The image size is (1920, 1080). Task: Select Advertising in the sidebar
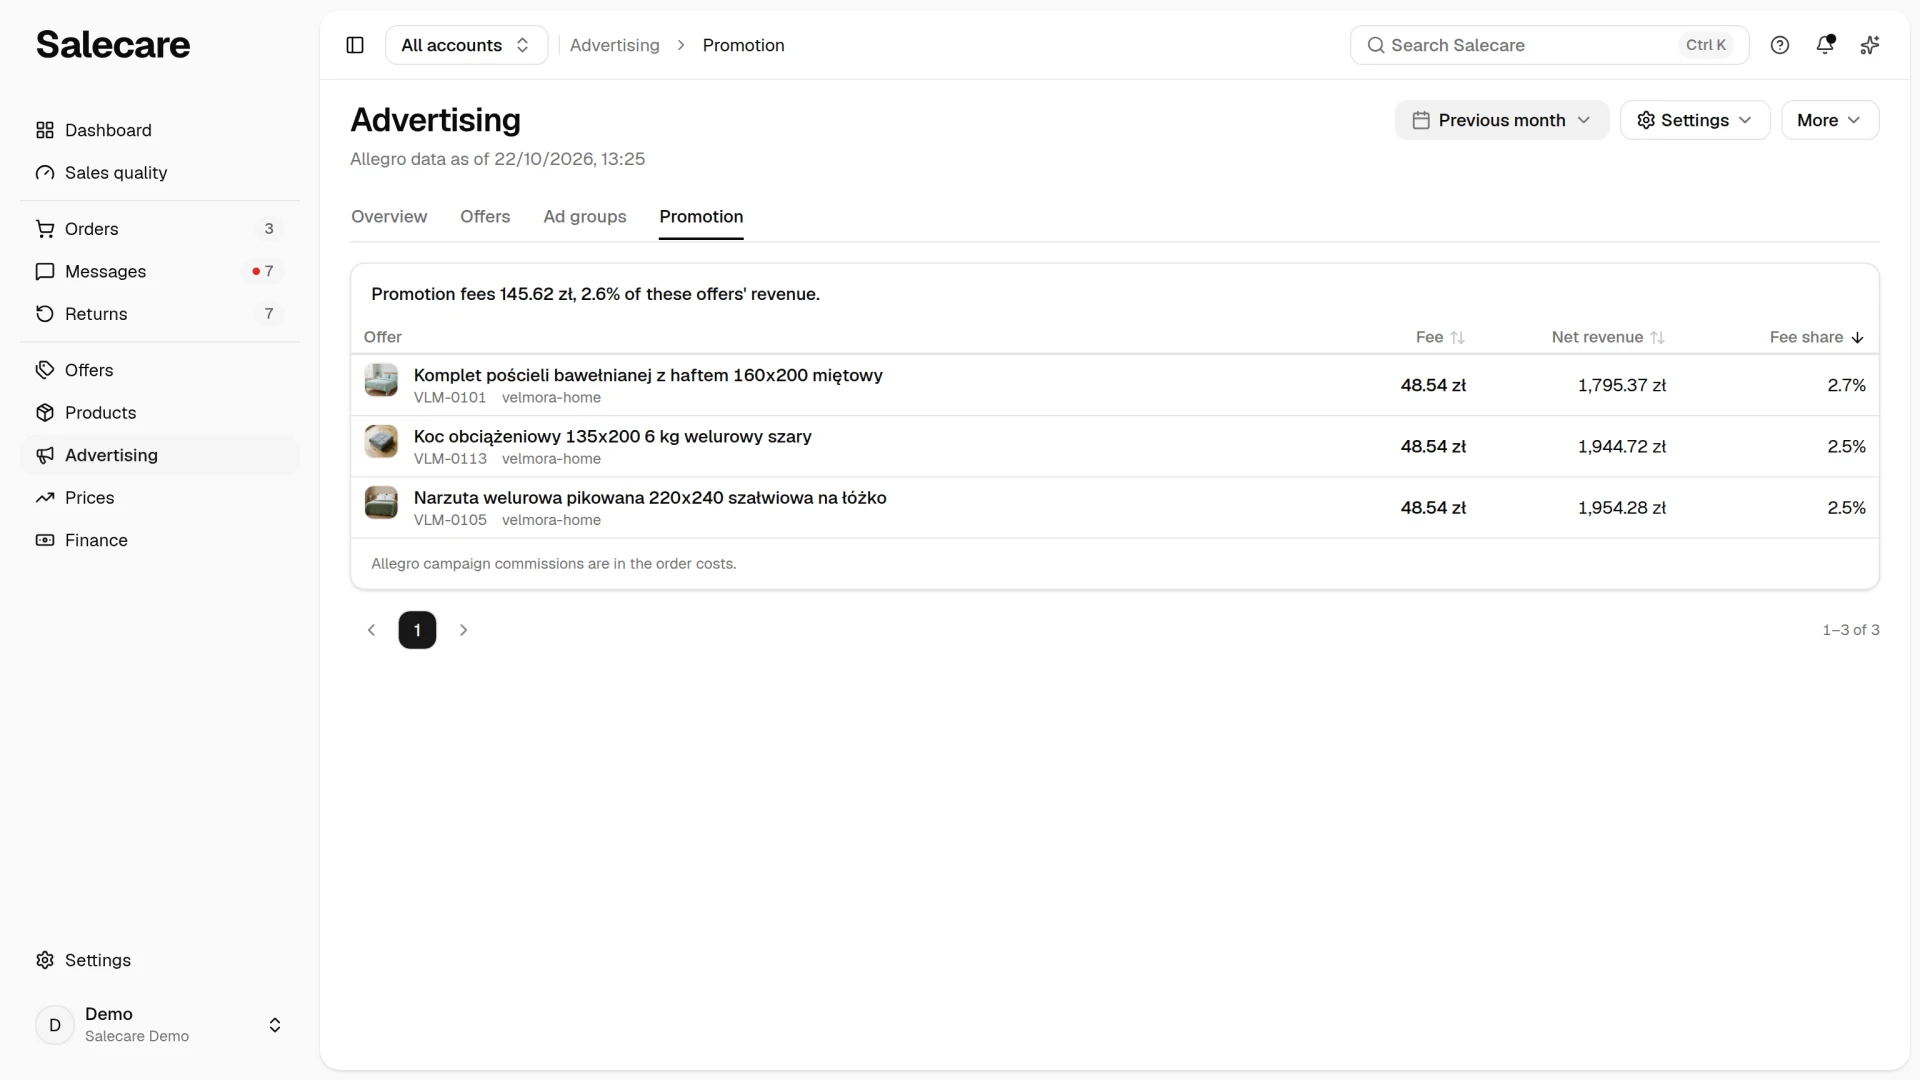tap(160, 455)
